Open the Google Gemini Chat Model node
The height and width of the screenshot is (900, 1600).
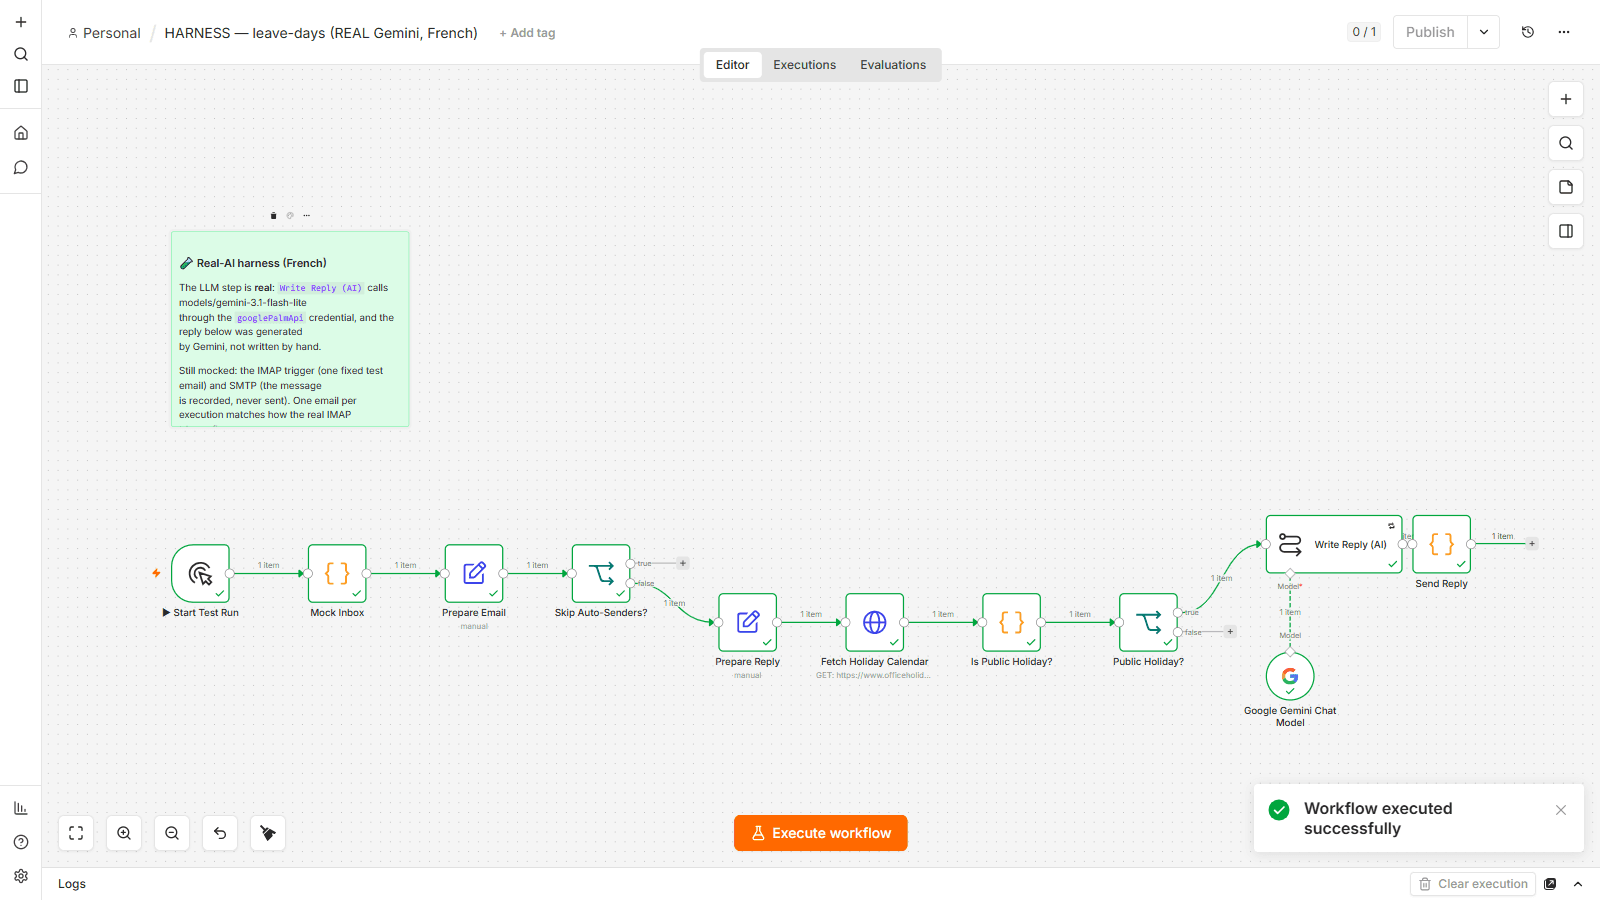[1290, 677]
